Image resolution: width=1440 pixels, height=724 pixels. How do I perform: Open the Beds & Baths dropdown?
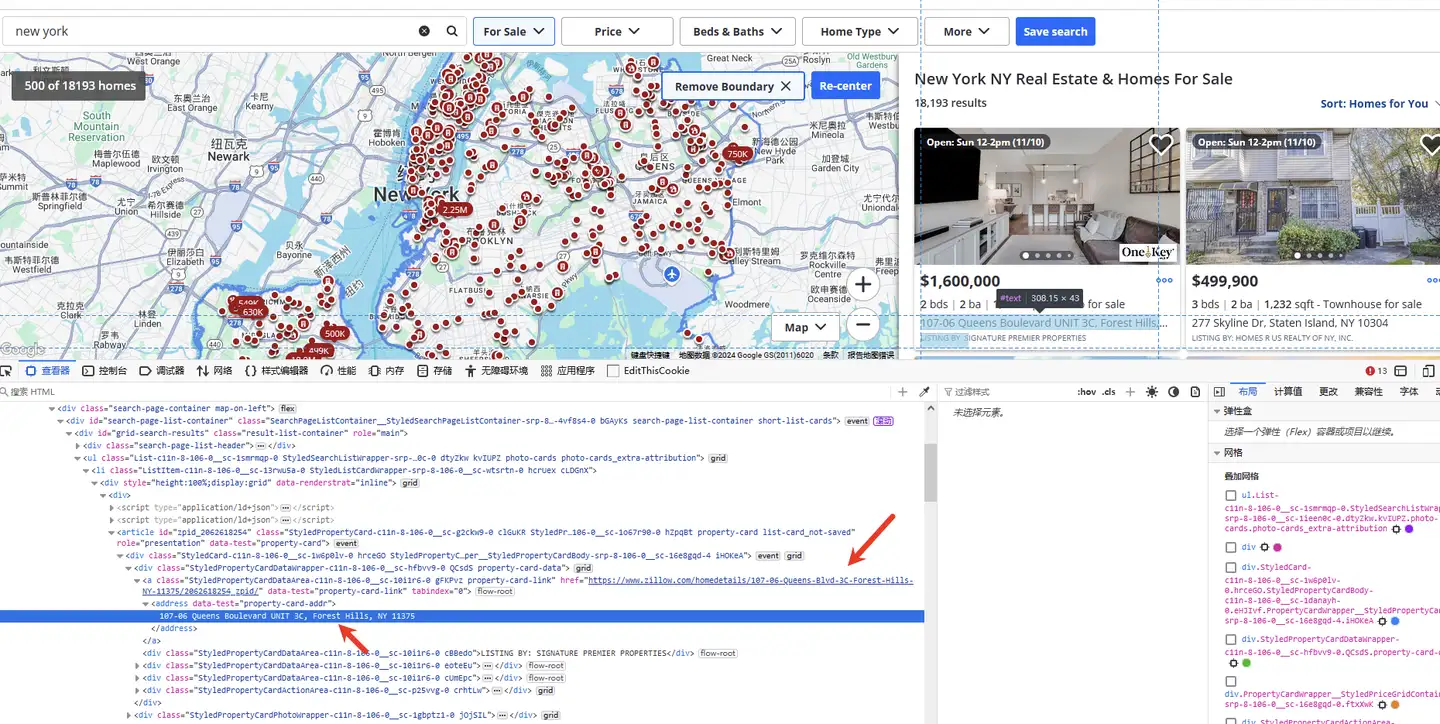point(737,31)
